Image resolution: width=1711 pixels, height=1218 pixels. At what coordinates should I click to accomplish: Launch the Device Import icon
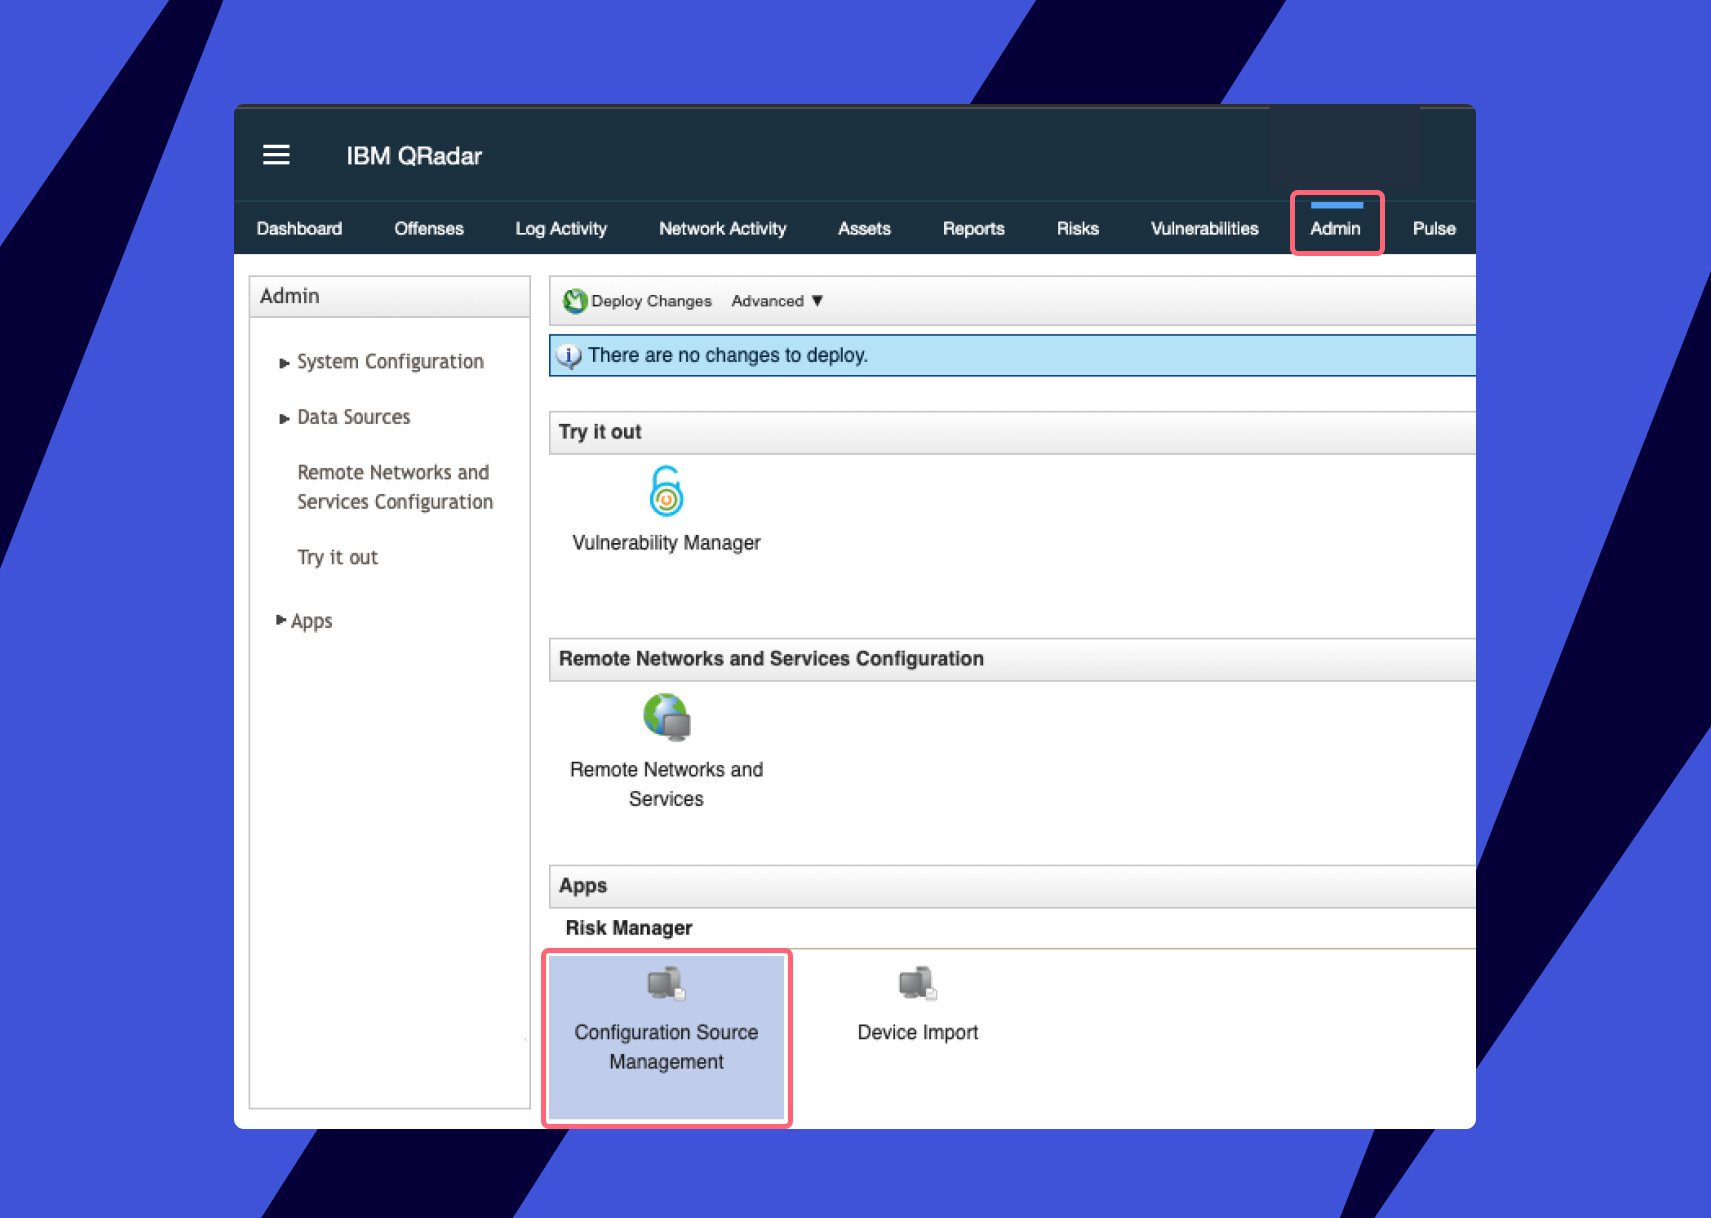pyautogui.click(x=917, y=984)
